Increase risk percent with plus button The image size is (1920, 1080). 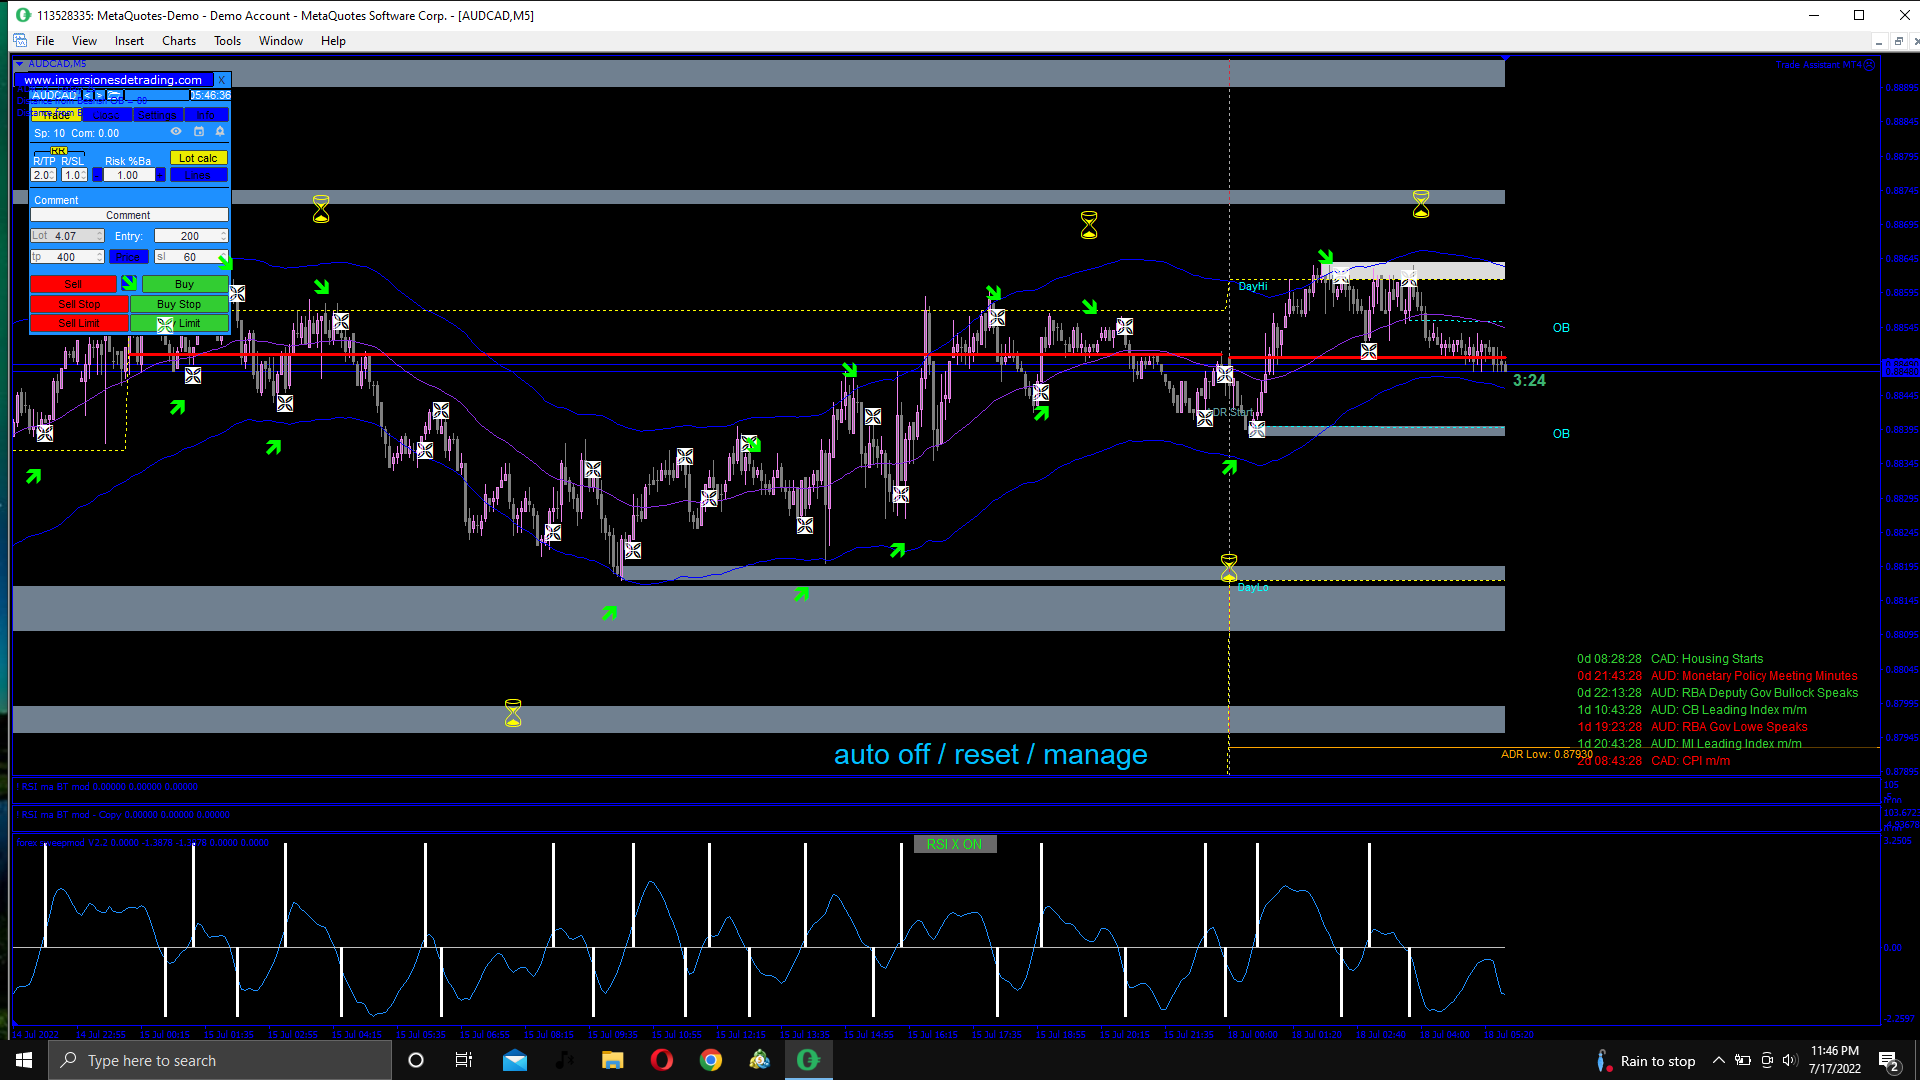pyautogui.click(x=160, y=175)
